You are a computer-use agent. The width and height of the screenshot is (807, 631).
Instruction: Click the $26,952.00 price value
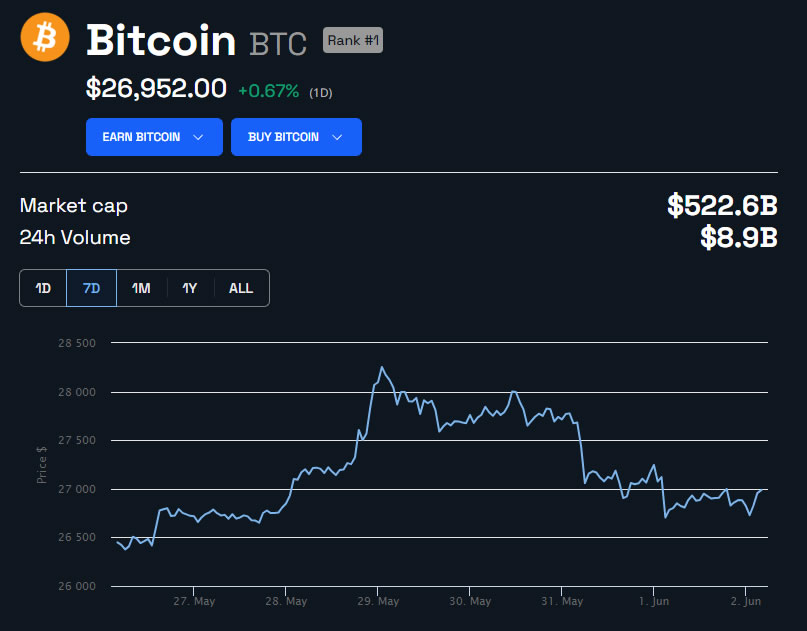click(156, 89)
